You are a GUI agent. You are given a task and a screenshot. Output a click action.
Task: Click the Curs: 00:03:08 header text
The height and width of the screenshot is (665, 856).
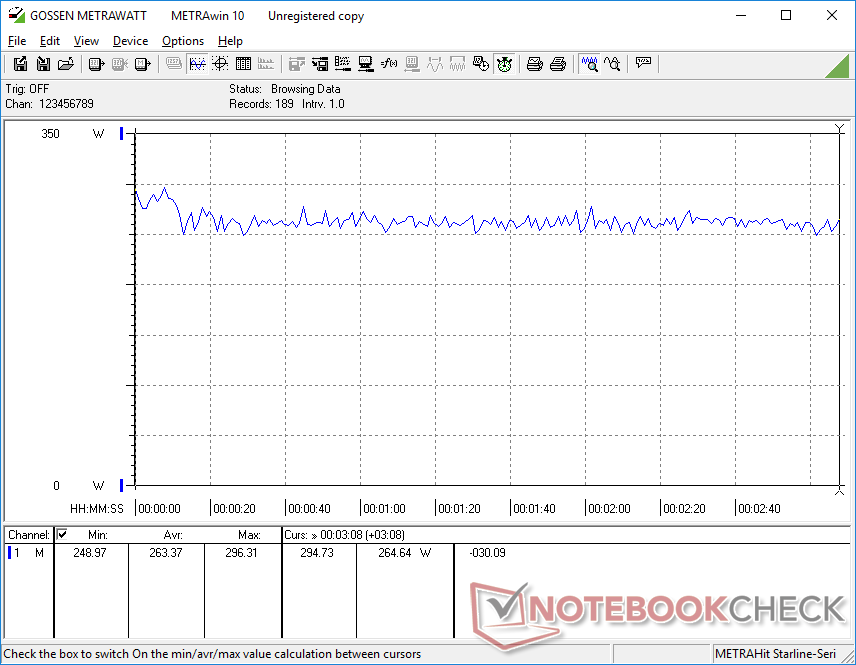pos(344,535)
